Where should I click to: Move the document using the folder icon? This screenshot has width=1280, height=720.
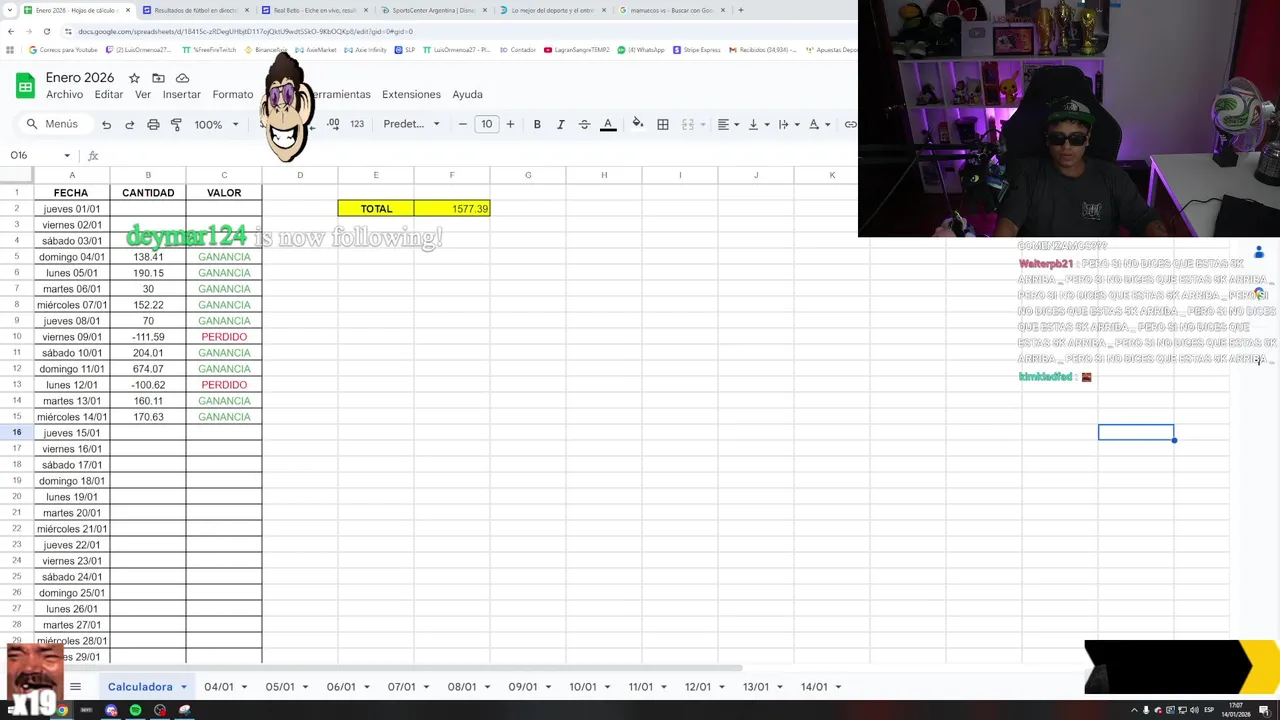point(158,78)
